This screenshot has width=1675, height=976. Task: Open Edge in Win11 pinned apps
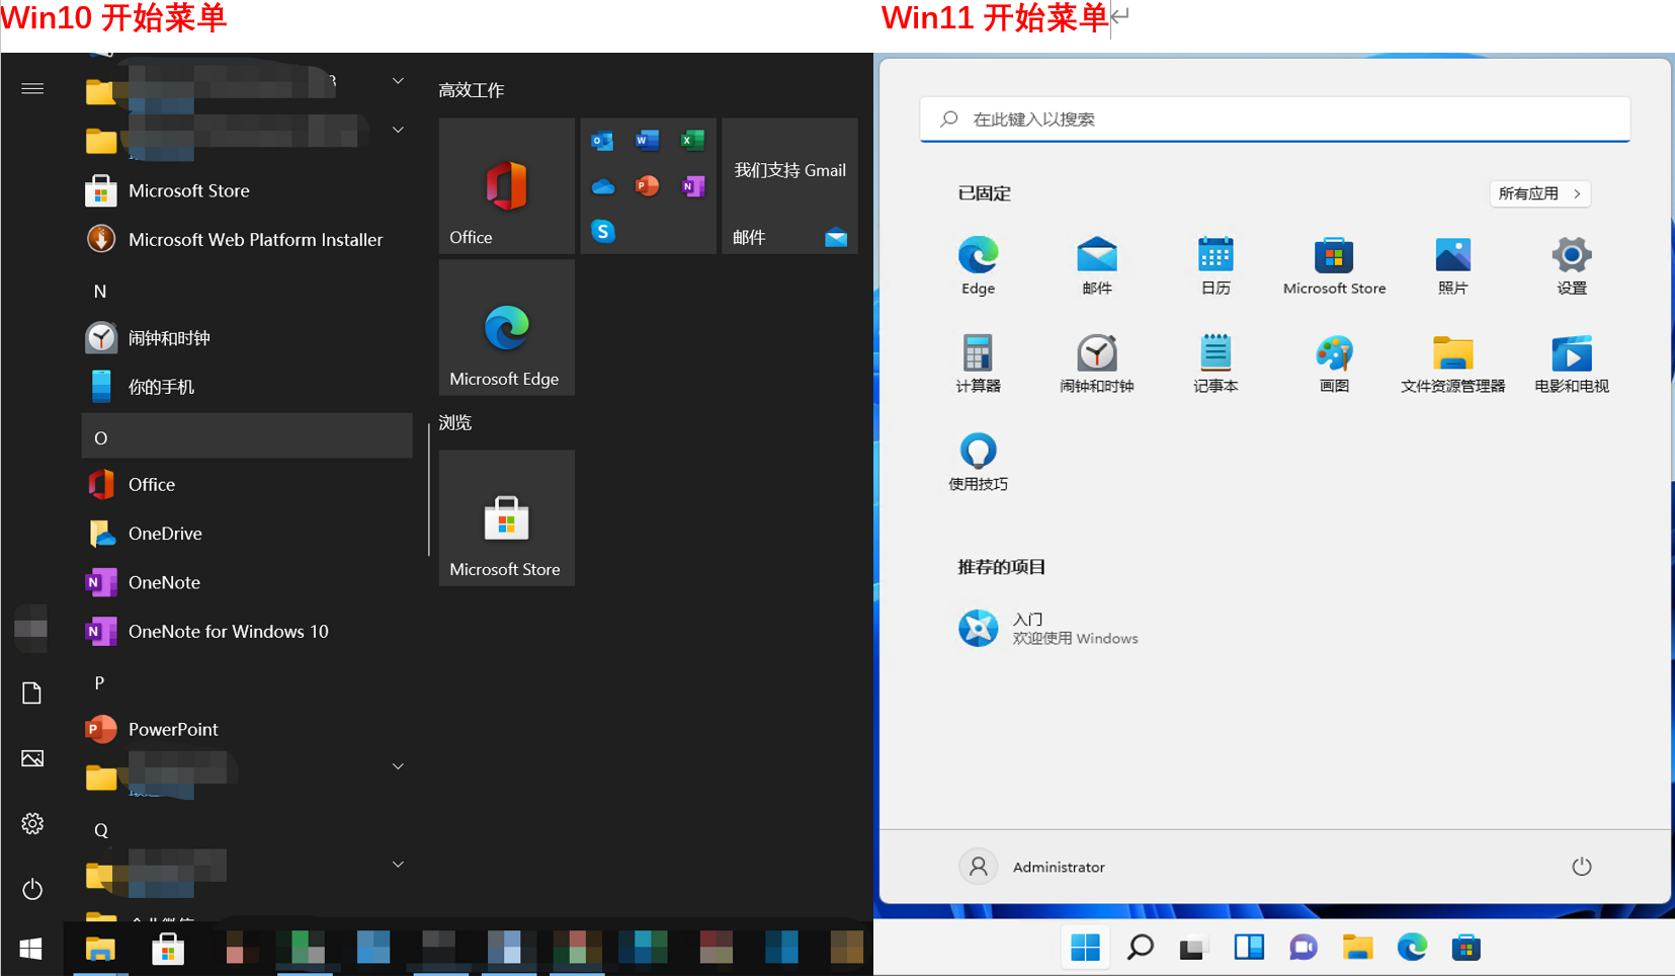coord(978,265)
